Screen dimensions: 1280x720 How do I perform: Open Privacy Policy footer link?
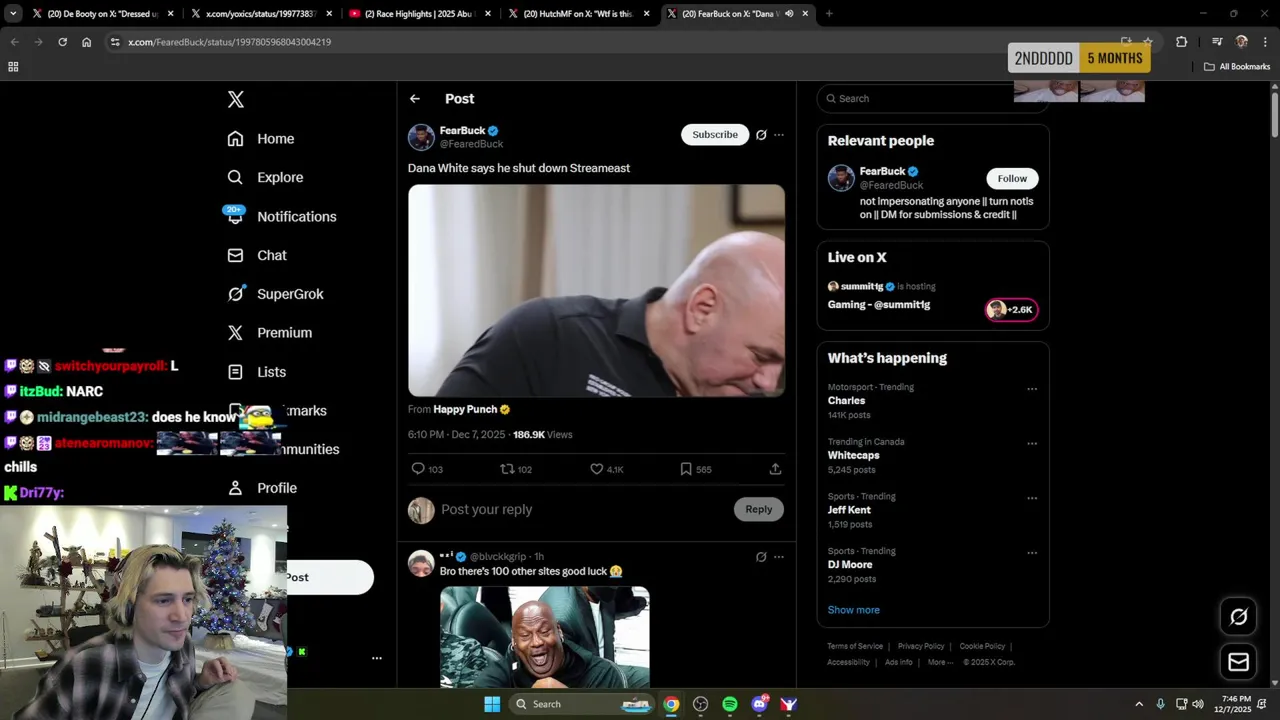pyautogui.click(x=921, y=646)
